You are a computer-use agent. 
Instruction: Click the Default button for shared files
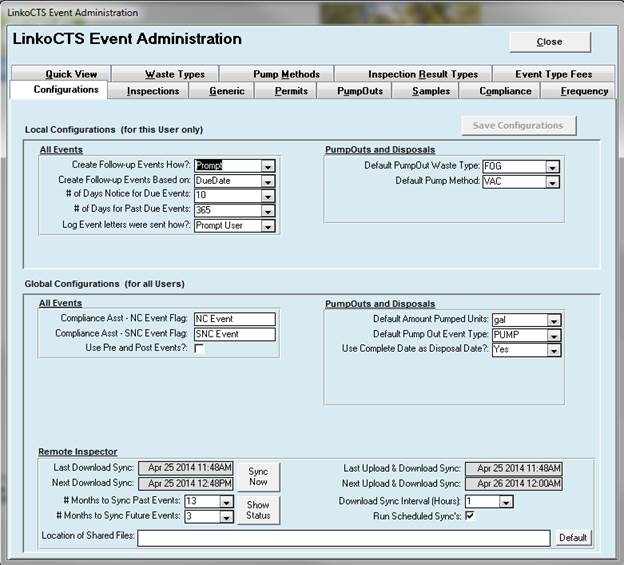(572, 538)
